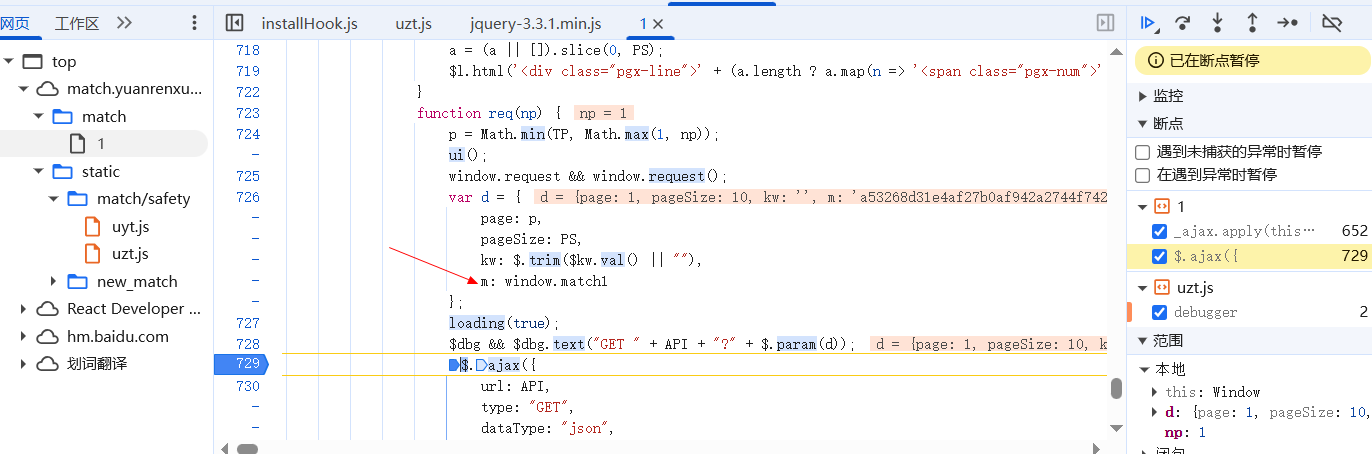The height and width of the screenshot is (454, 1372).
Task: Click the file icon of breakpoint group 1
Action: pos(1162,207)
